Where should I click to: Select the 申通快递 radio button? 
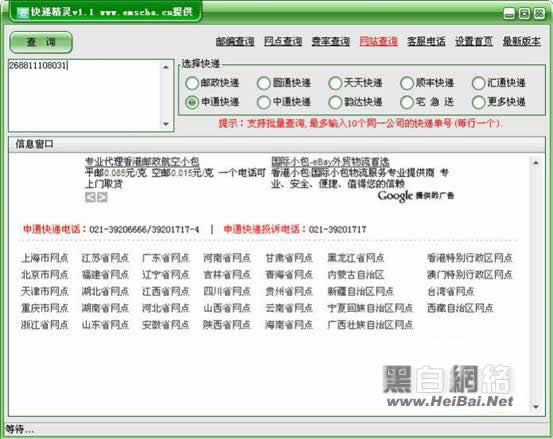(x=192, y=102)
